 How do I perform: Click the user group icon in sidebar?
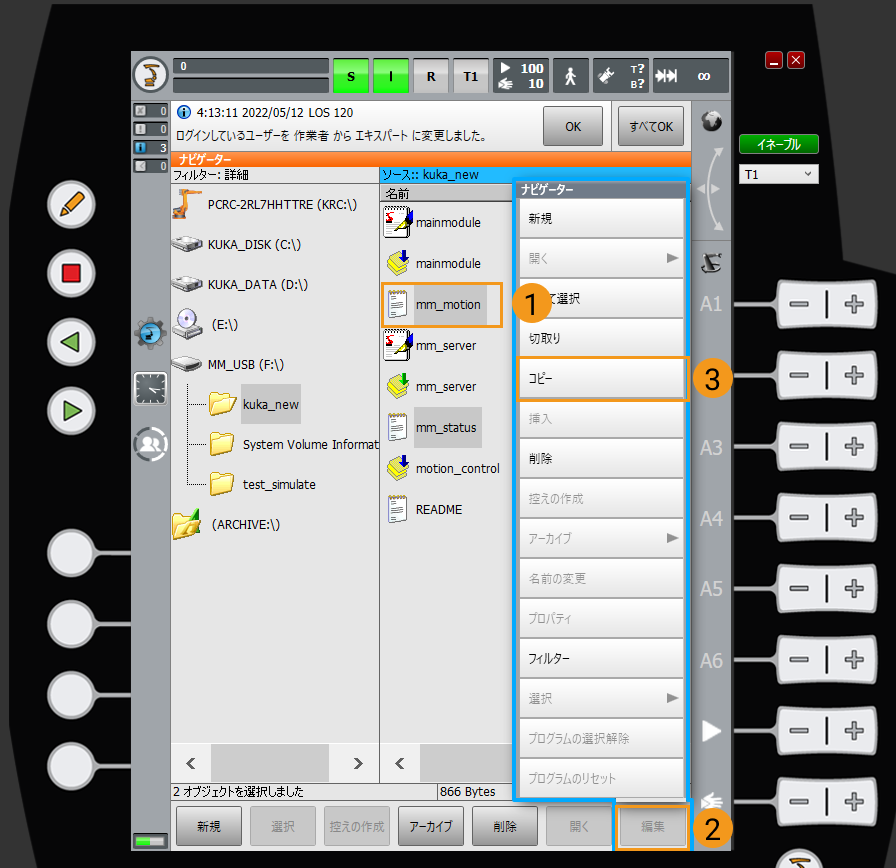coord(150,444)
